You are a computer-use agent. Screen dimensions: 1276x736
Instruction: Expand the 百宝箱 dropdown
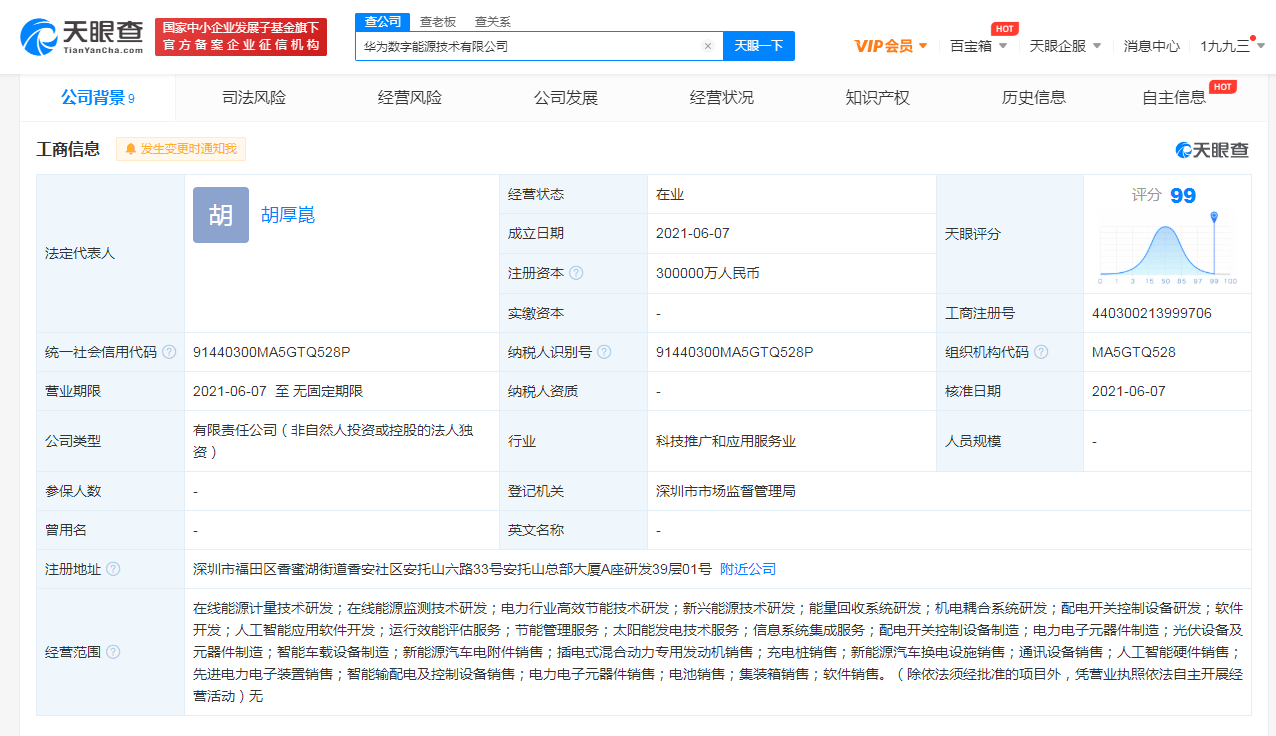click(977, 46)
